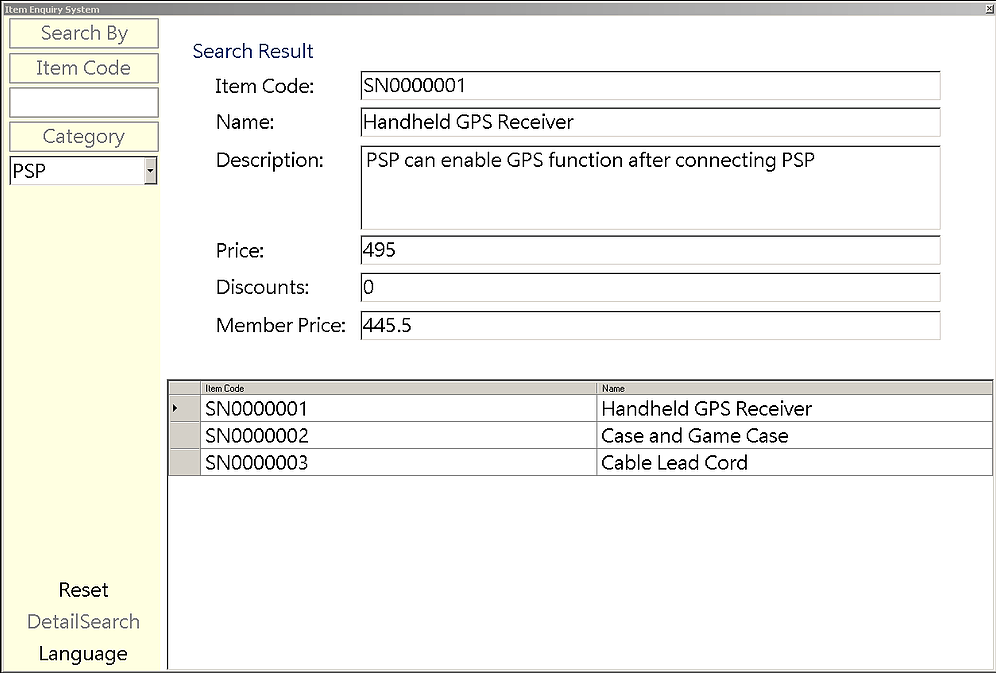996x673 pixels.
Task: Click the item code search text box
Action: (84, 102)
